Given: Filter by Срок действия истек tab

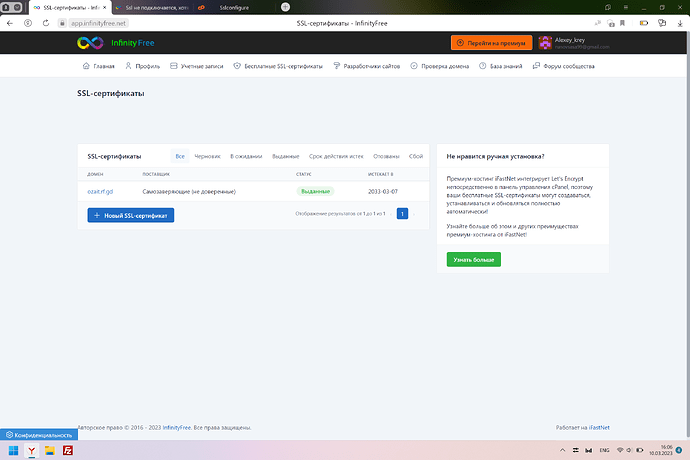Looking at the screenshot, I should pyautogui.click(x=336, y=156).
